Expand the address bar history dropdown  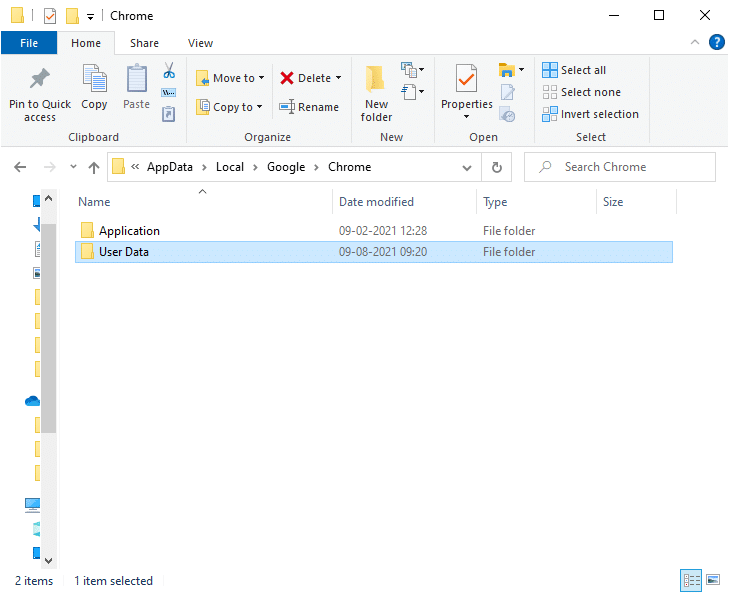pos(467,167)
